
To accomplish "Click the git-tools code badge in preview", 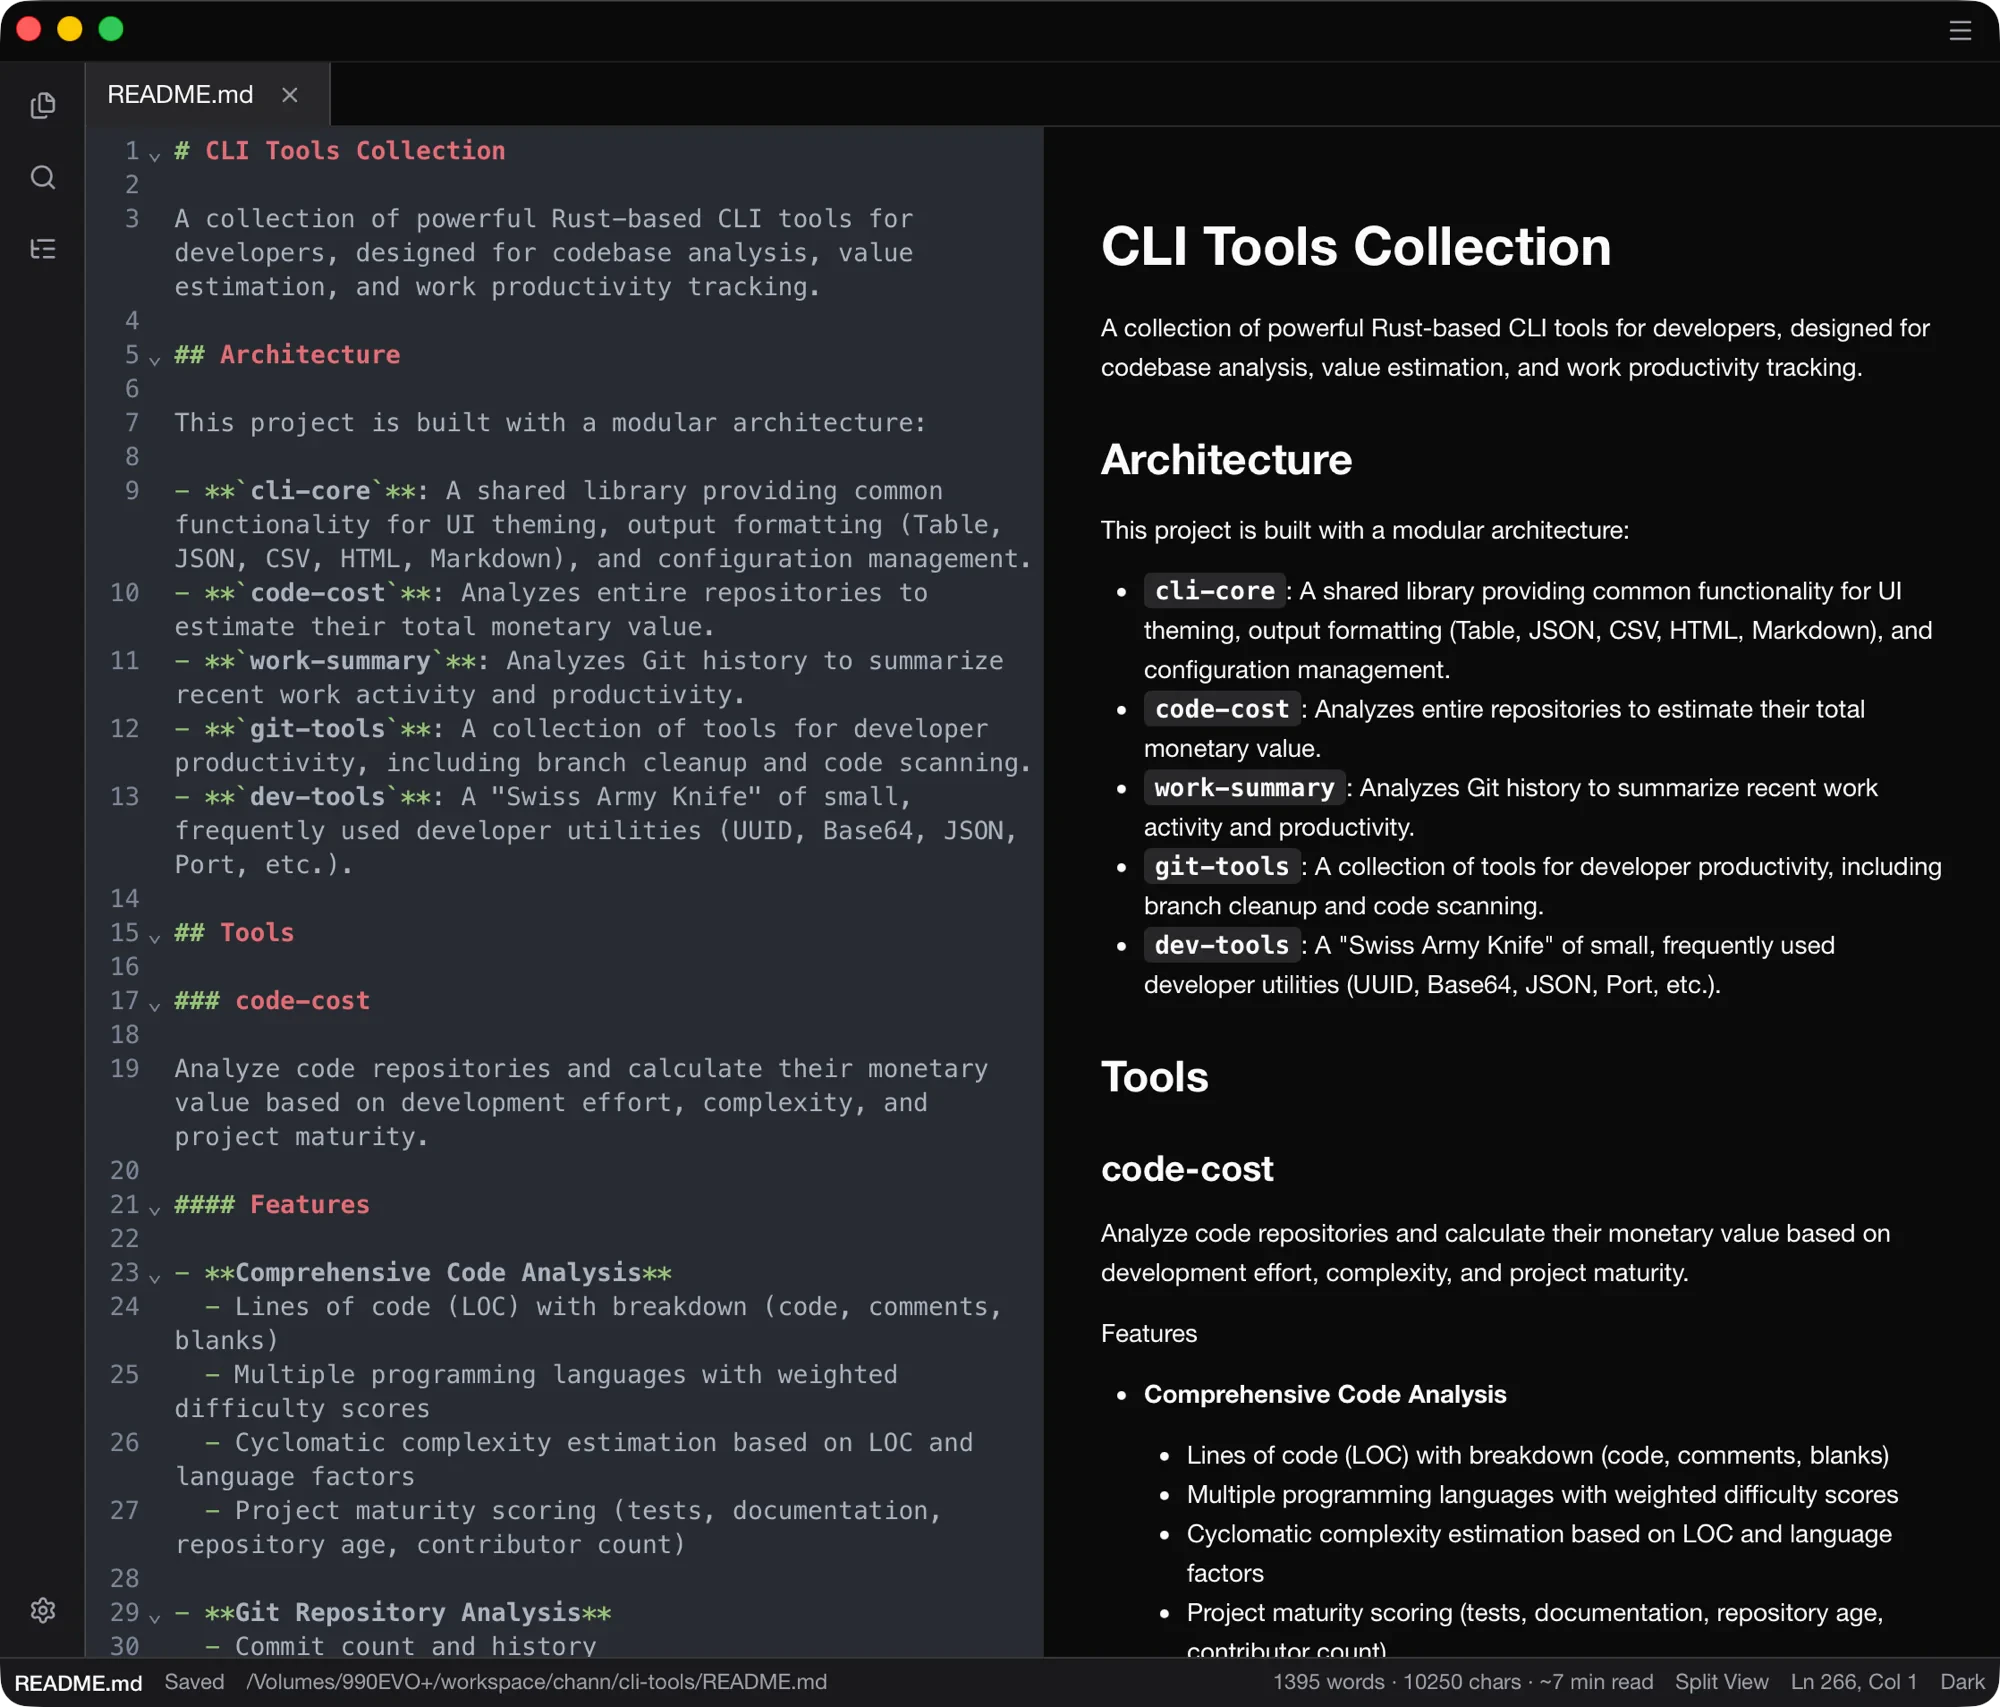I will click(1222, 866).
